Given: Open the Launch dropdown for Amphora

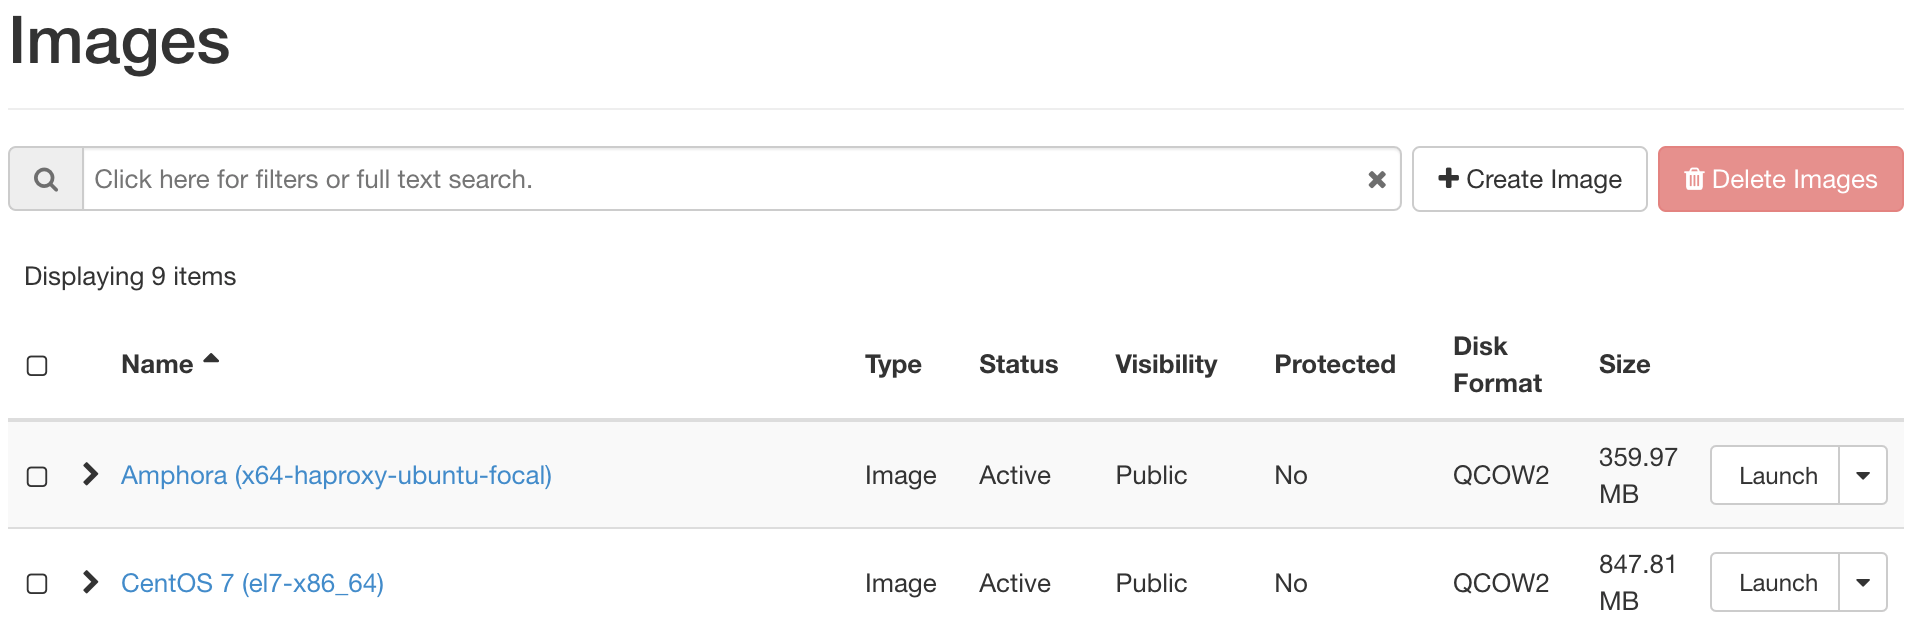Looking at the screenshot, I should click(1864, 476).
